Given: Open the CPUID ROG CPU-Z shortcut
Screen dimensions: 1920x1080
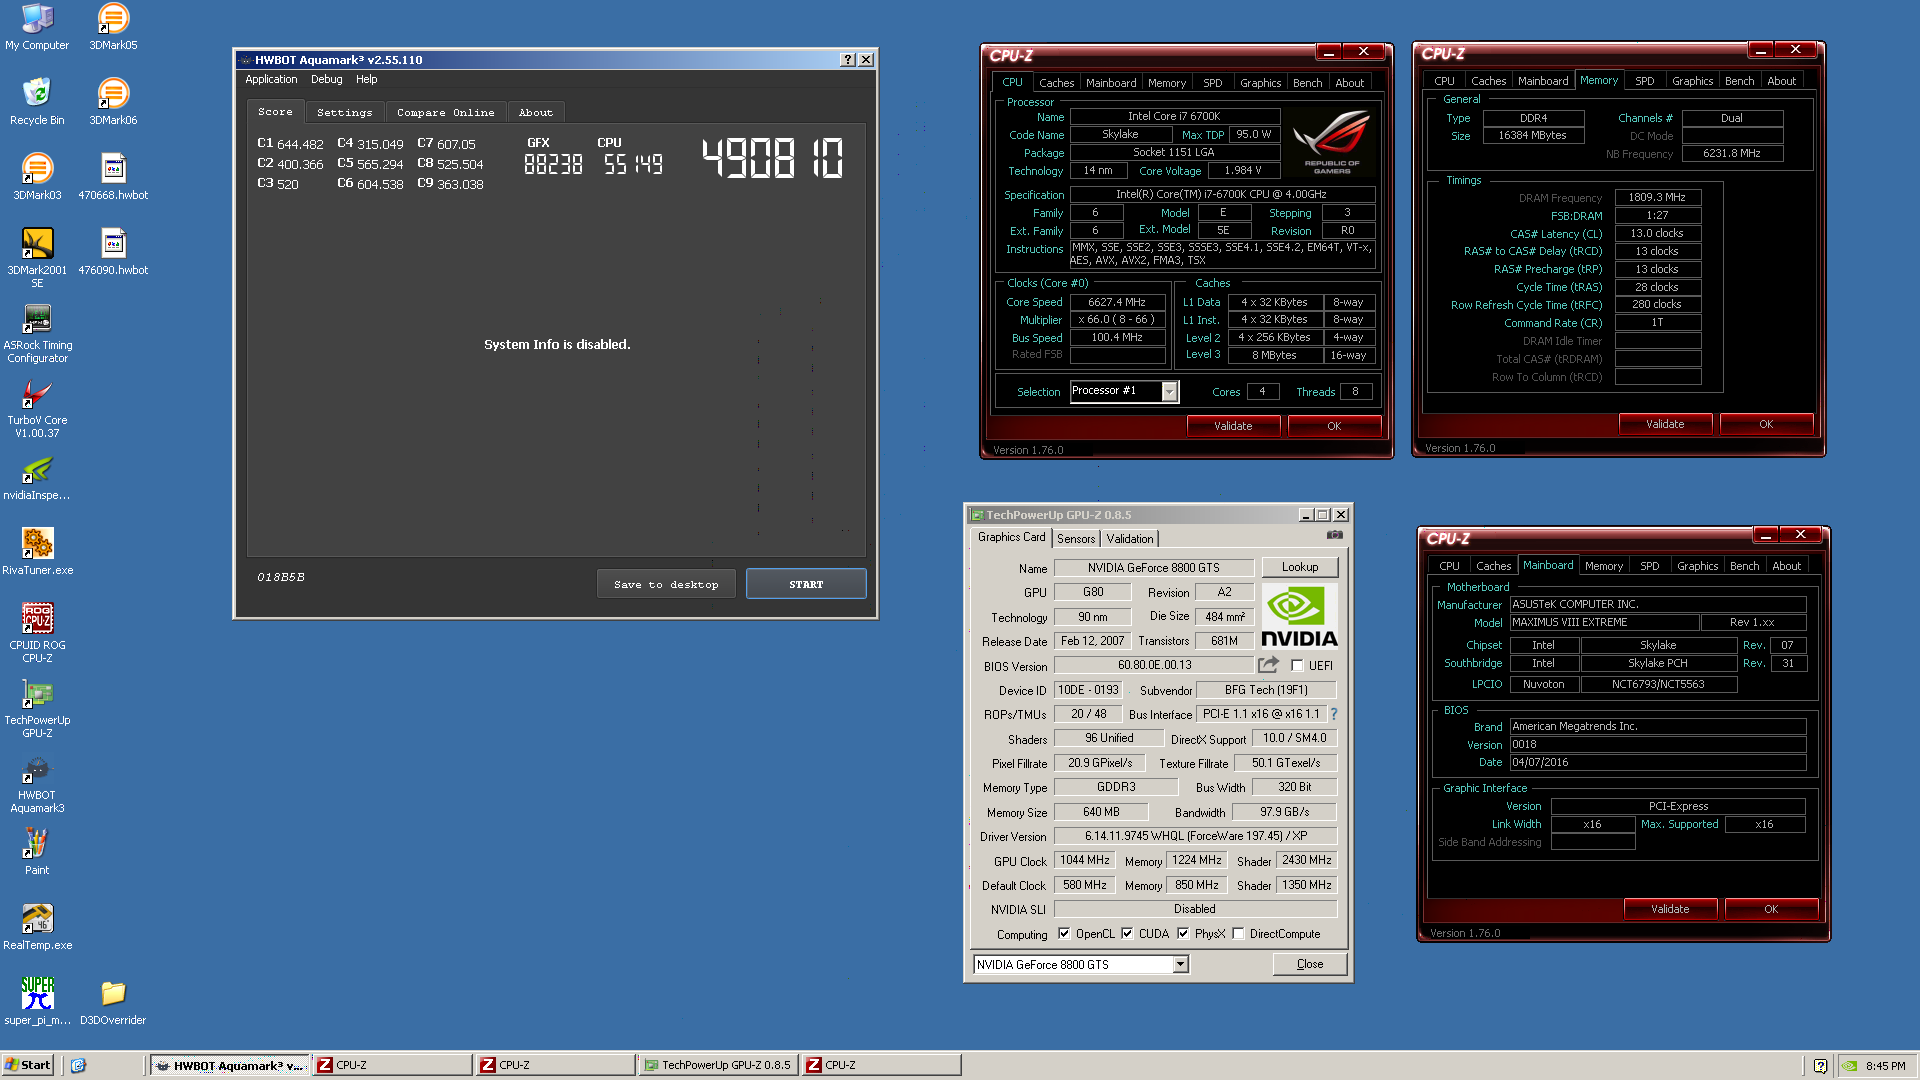Looking at the screenshot, I should tap(37, 633).
